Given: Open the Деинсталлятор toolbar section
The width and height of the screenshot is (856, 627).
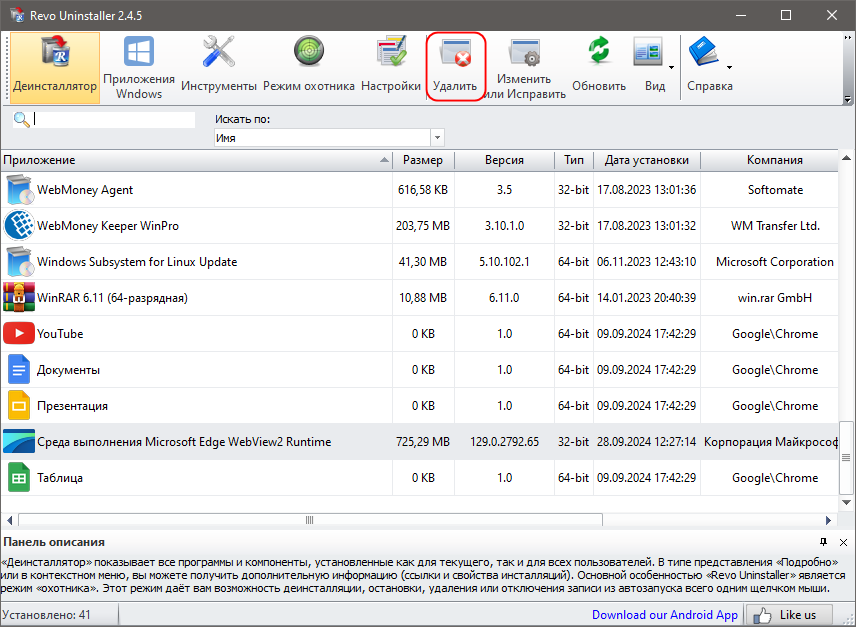Looking at the screenshot, I should click(x=55, y=68).
